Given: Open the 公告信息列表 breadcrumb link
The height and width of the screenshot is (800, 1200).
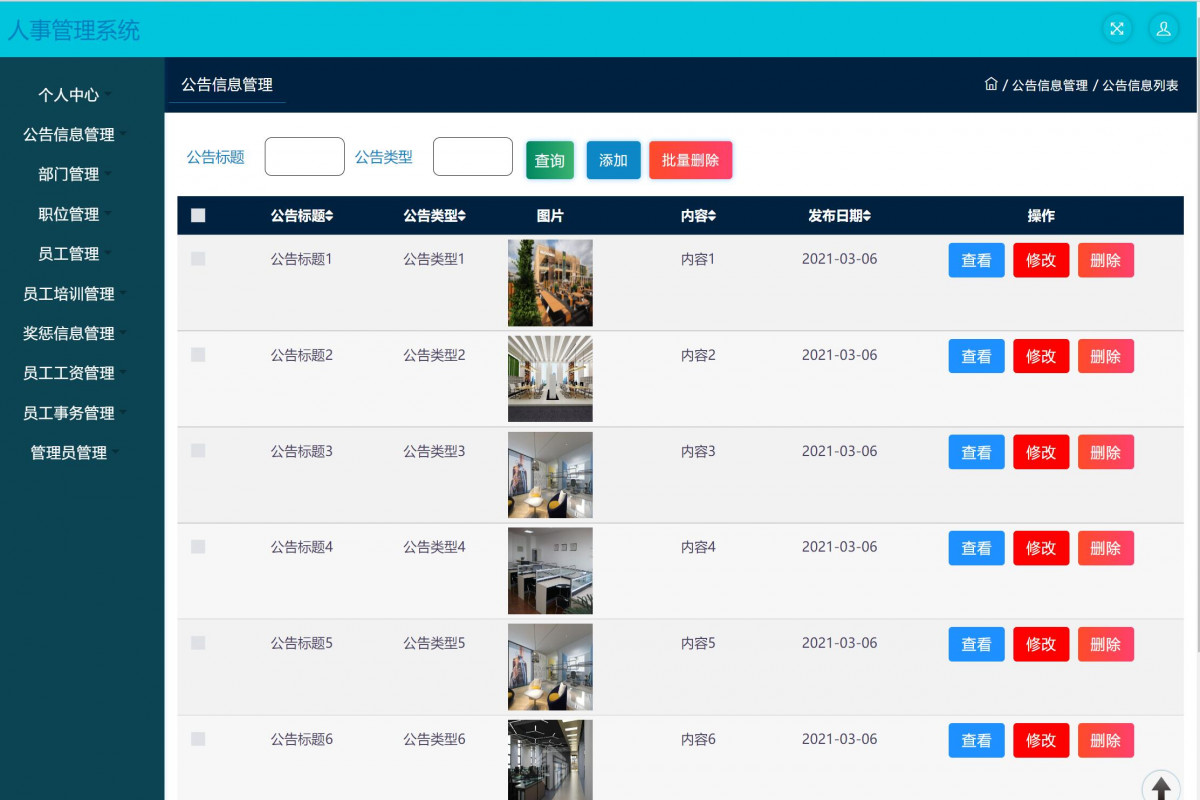Looking at the screenshot, I should tap(1140, 85).
